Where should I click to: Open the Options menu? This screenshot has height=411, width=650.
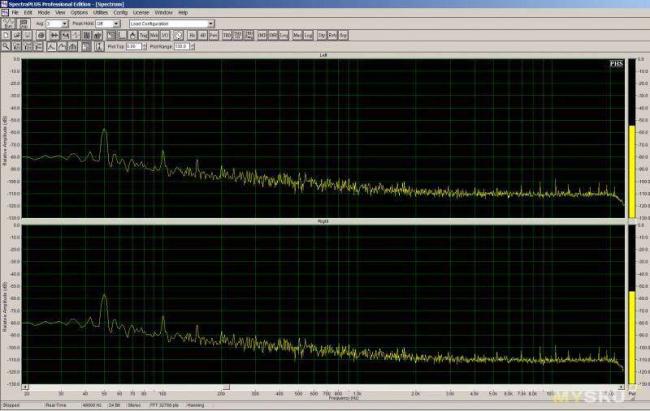[x=79, y=12]
